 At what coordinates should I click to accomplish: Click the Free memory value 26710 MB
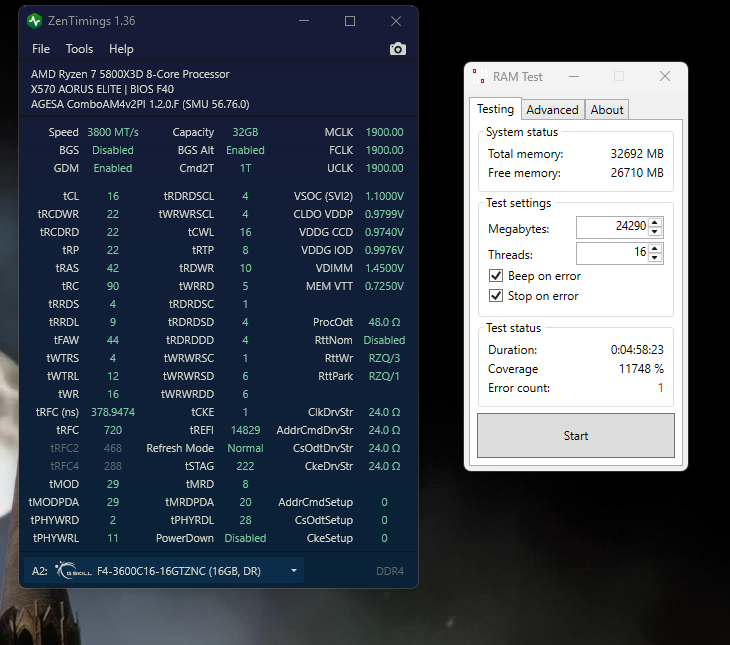637,173
